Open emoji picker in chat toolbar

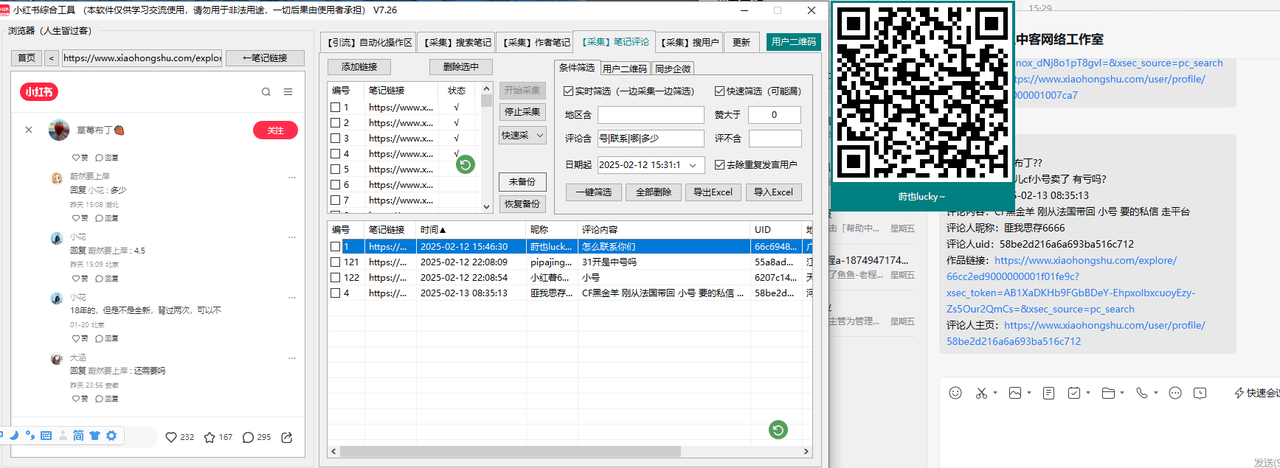tap(955, 393)
